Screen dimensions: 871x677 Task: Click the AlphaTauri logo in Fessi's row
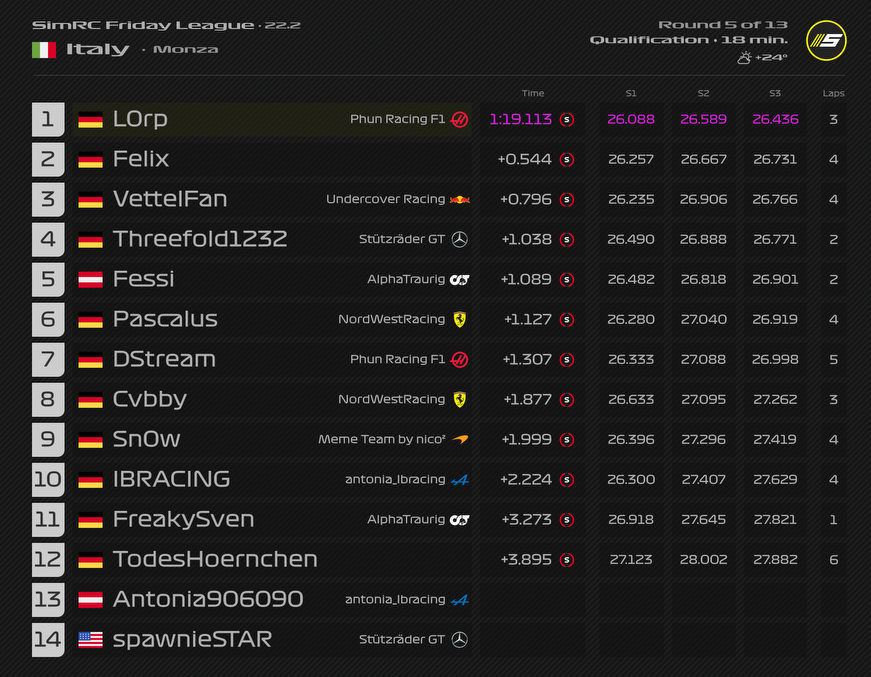point(459,279)
